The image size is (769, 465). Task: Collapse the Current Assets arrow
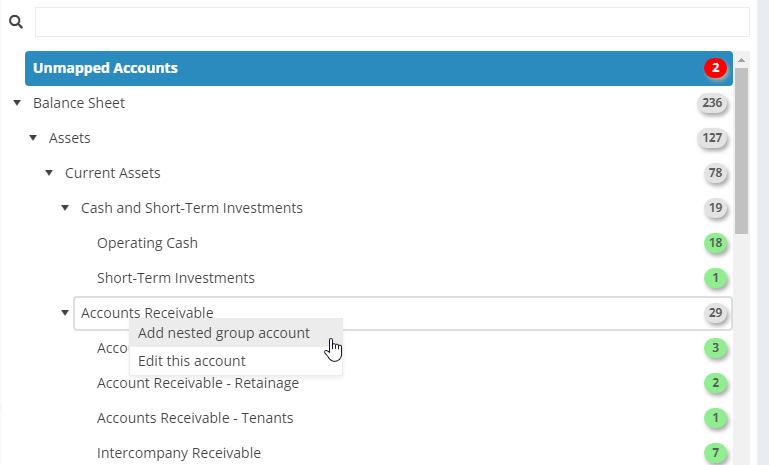(x=49, y=173)
